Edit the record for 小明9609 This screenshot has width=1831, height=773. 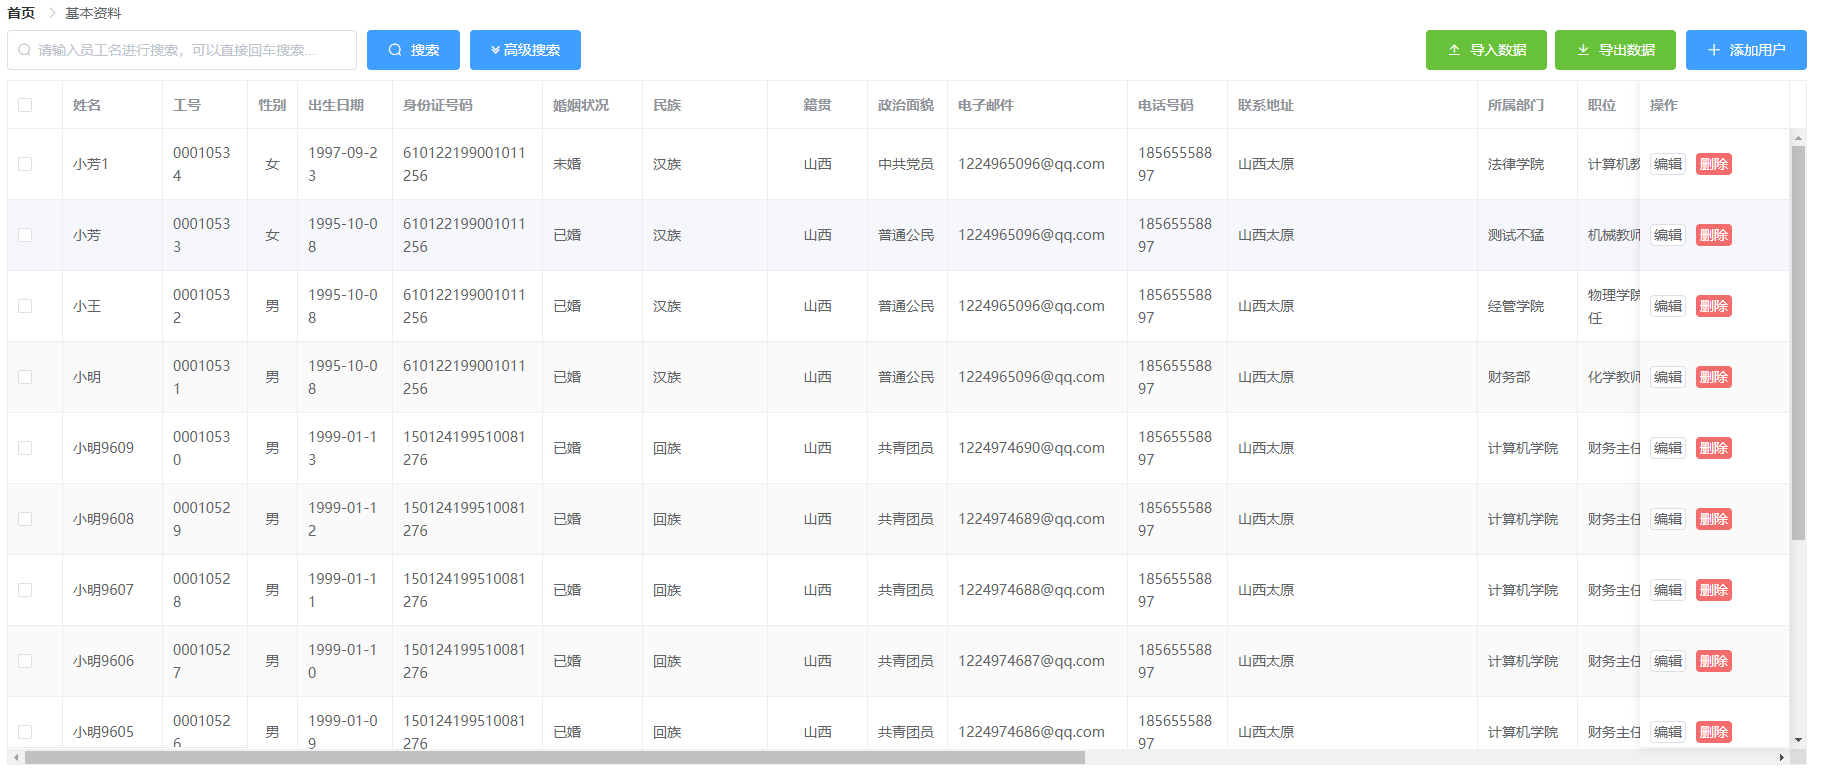[1668, 448]
